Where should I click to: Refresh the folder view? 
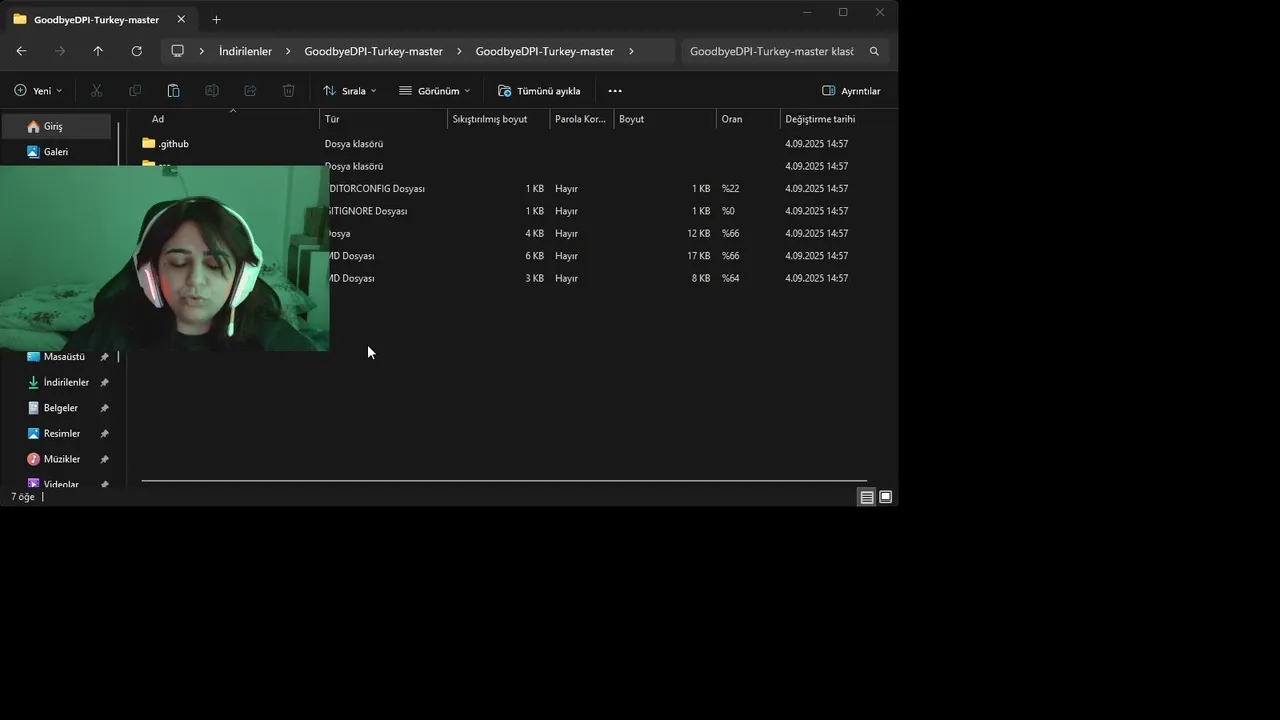[136, 51]
